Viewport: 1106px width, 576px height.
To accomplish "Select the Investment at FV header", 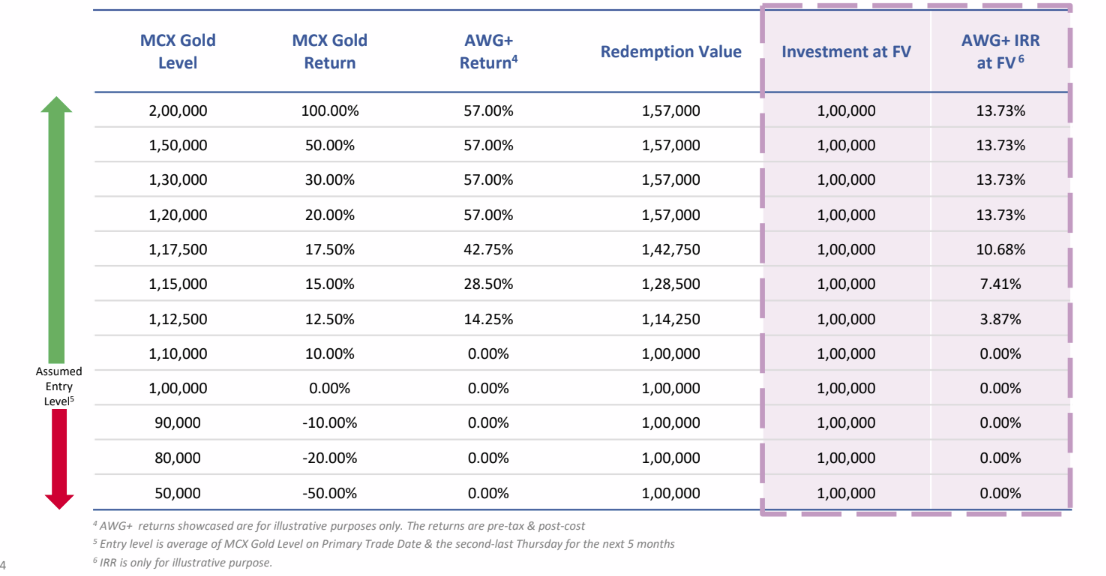I will (x=846, y=52).
